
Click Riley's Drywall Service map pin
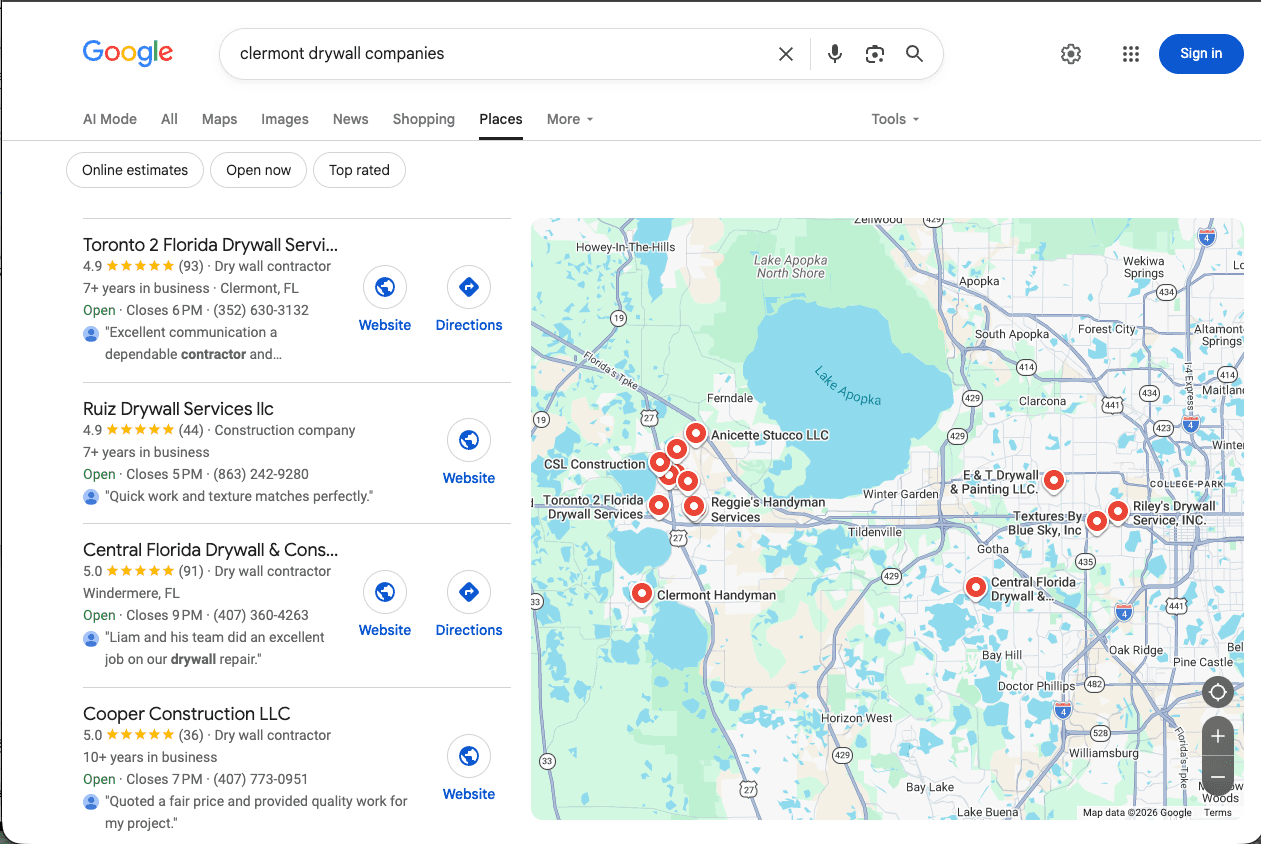(x=1118, y=512)
